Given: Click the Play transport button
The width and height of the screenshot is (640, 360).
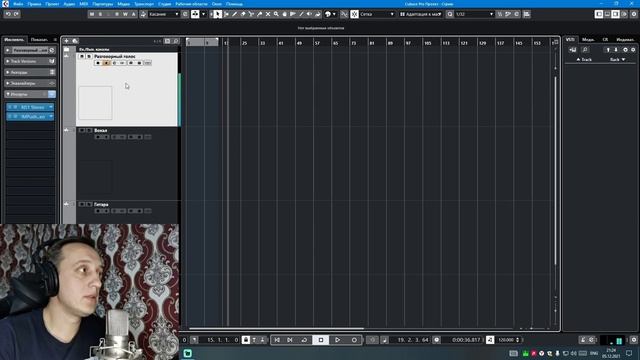Looking at the screenshot, I should pos(338,340).
